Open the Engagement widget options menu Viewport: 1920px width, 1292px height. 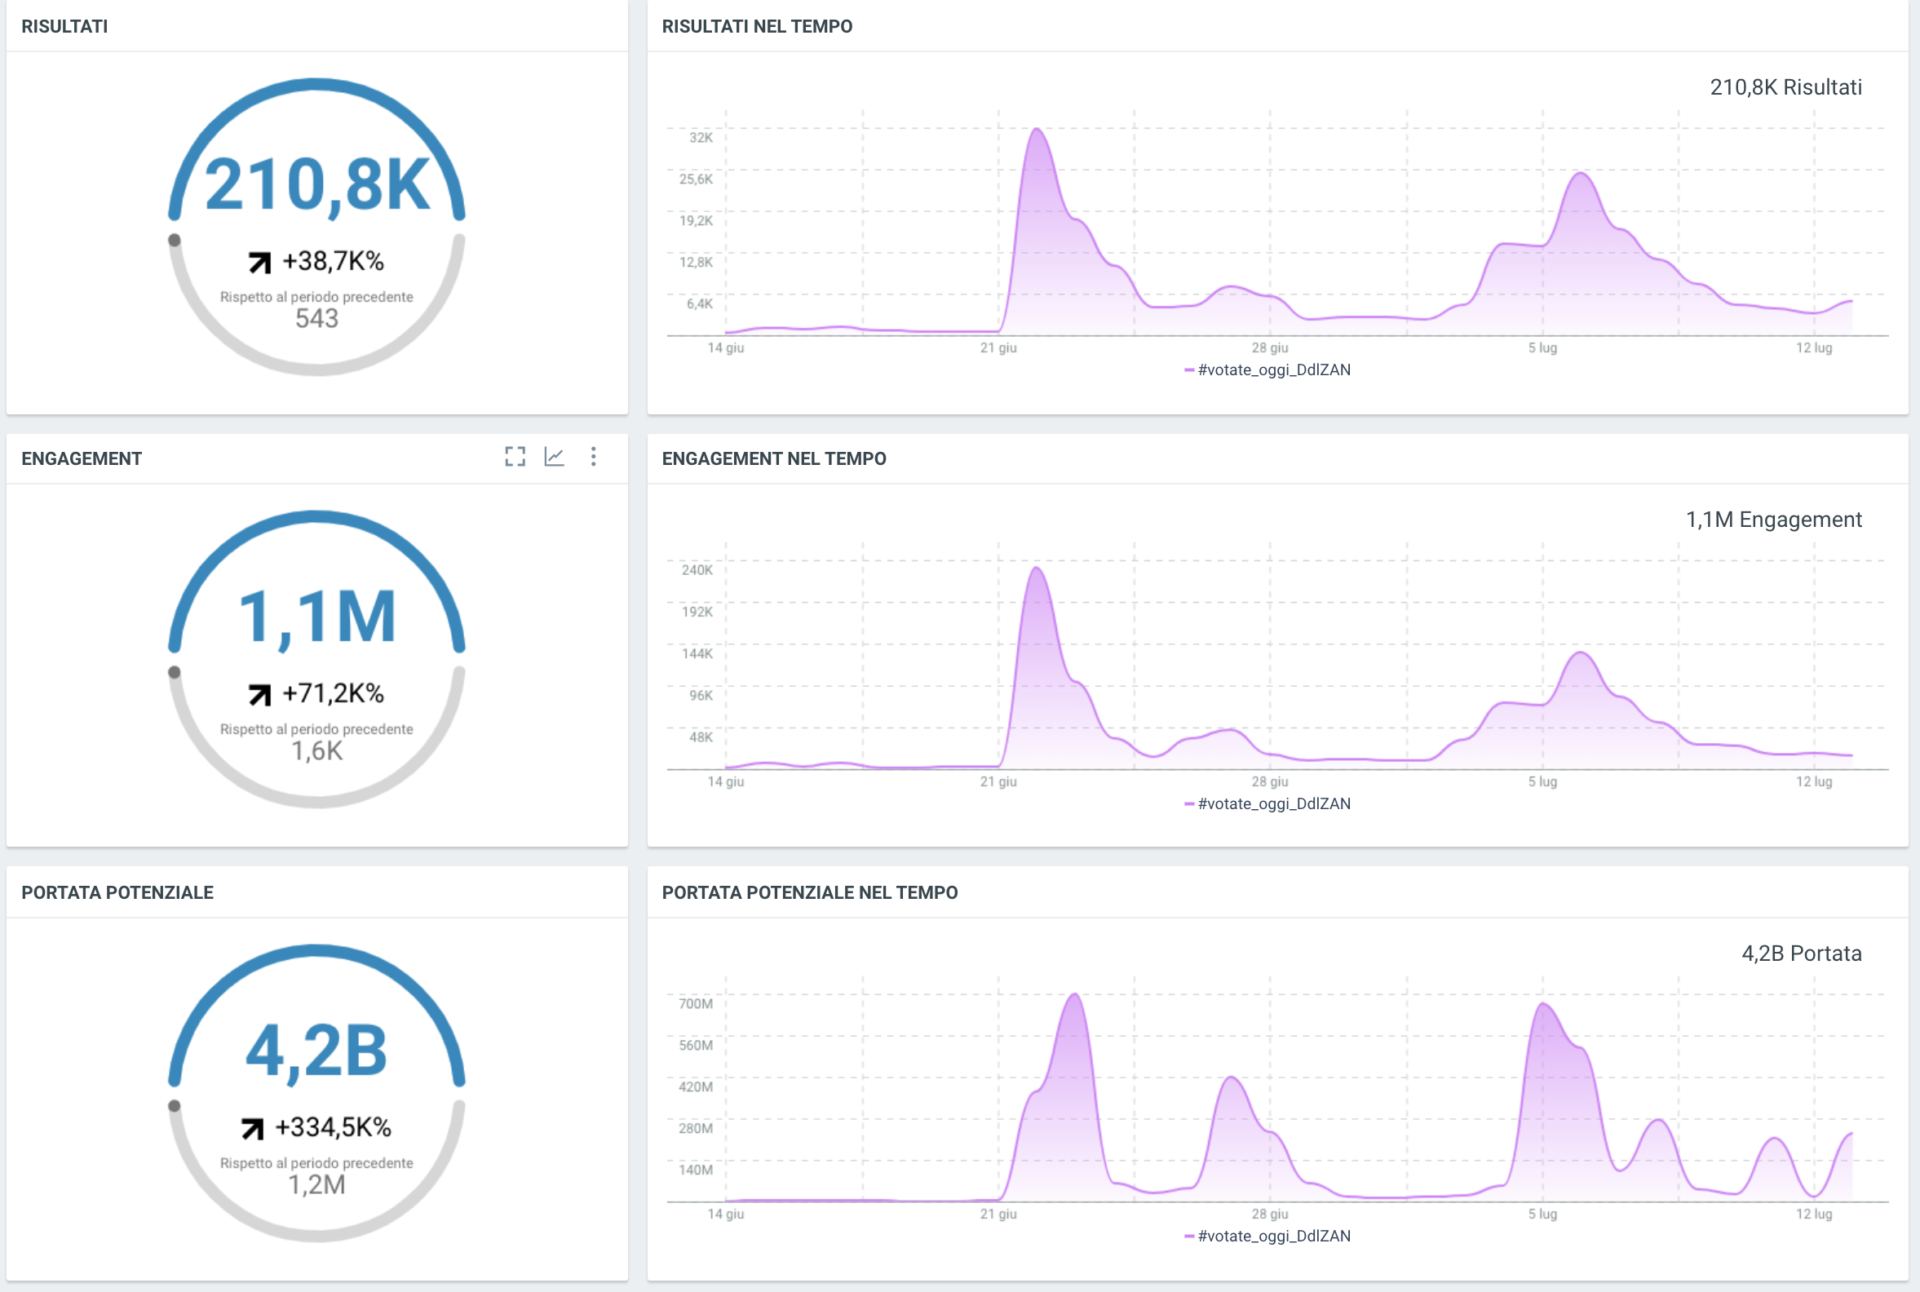[x=594, y=457]
